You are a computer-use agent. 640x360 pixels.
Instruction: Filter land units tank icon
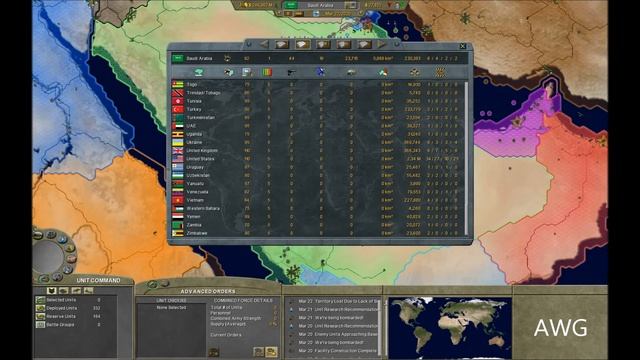click(x=64, y=291)
